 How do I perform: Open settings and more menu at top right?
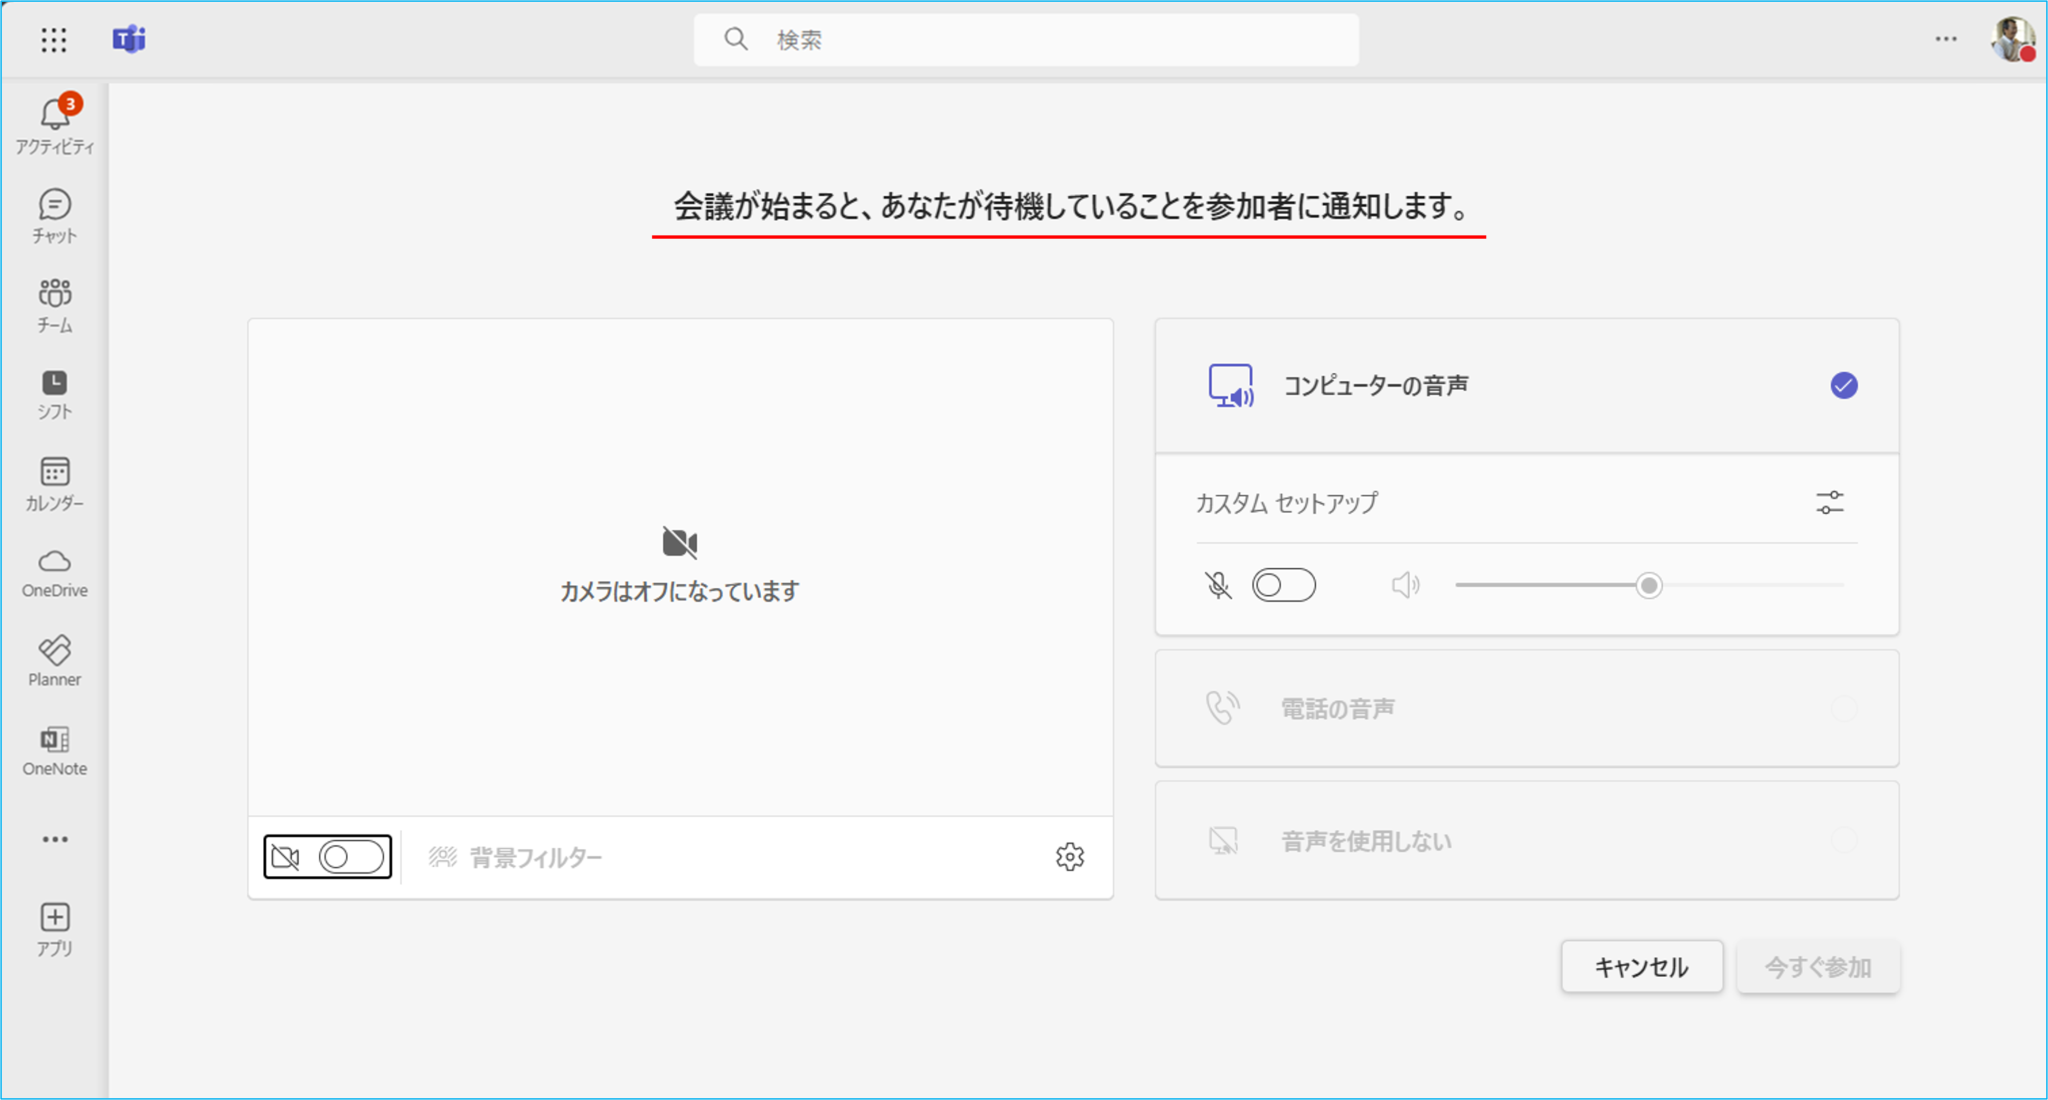[x=1945, y=40]
